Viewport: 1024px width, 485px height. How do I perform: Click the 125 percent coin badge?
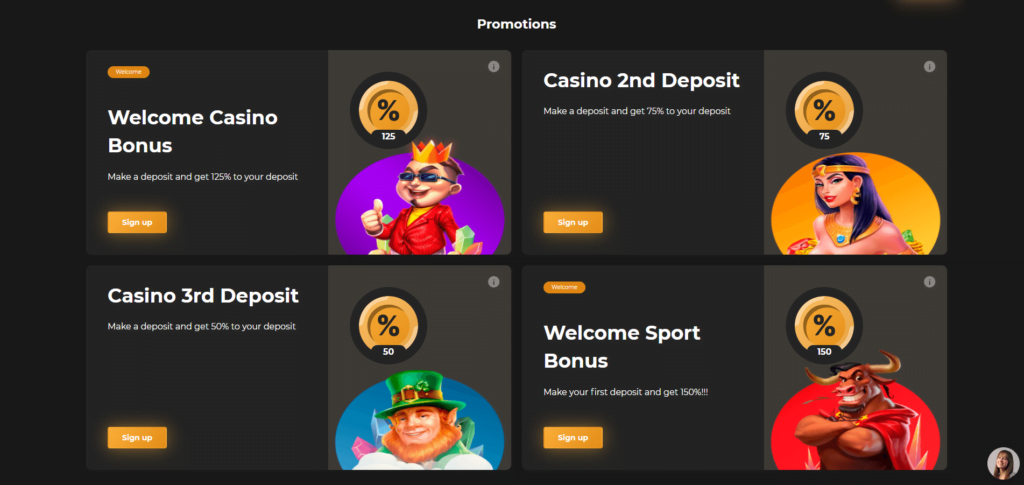click(388, 110)
